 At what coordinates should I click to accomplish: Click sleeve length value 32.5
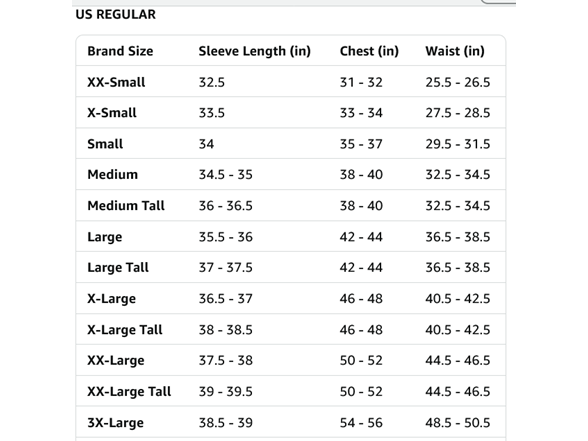[x=212, y=82]
